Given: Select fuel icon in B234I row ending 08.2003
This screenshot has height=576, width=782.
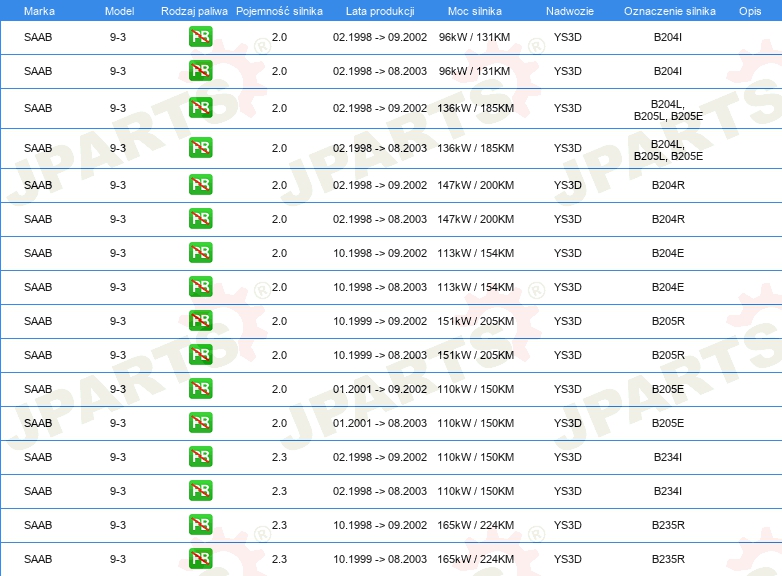Looking at the screenshot, I should coord(200,491).
